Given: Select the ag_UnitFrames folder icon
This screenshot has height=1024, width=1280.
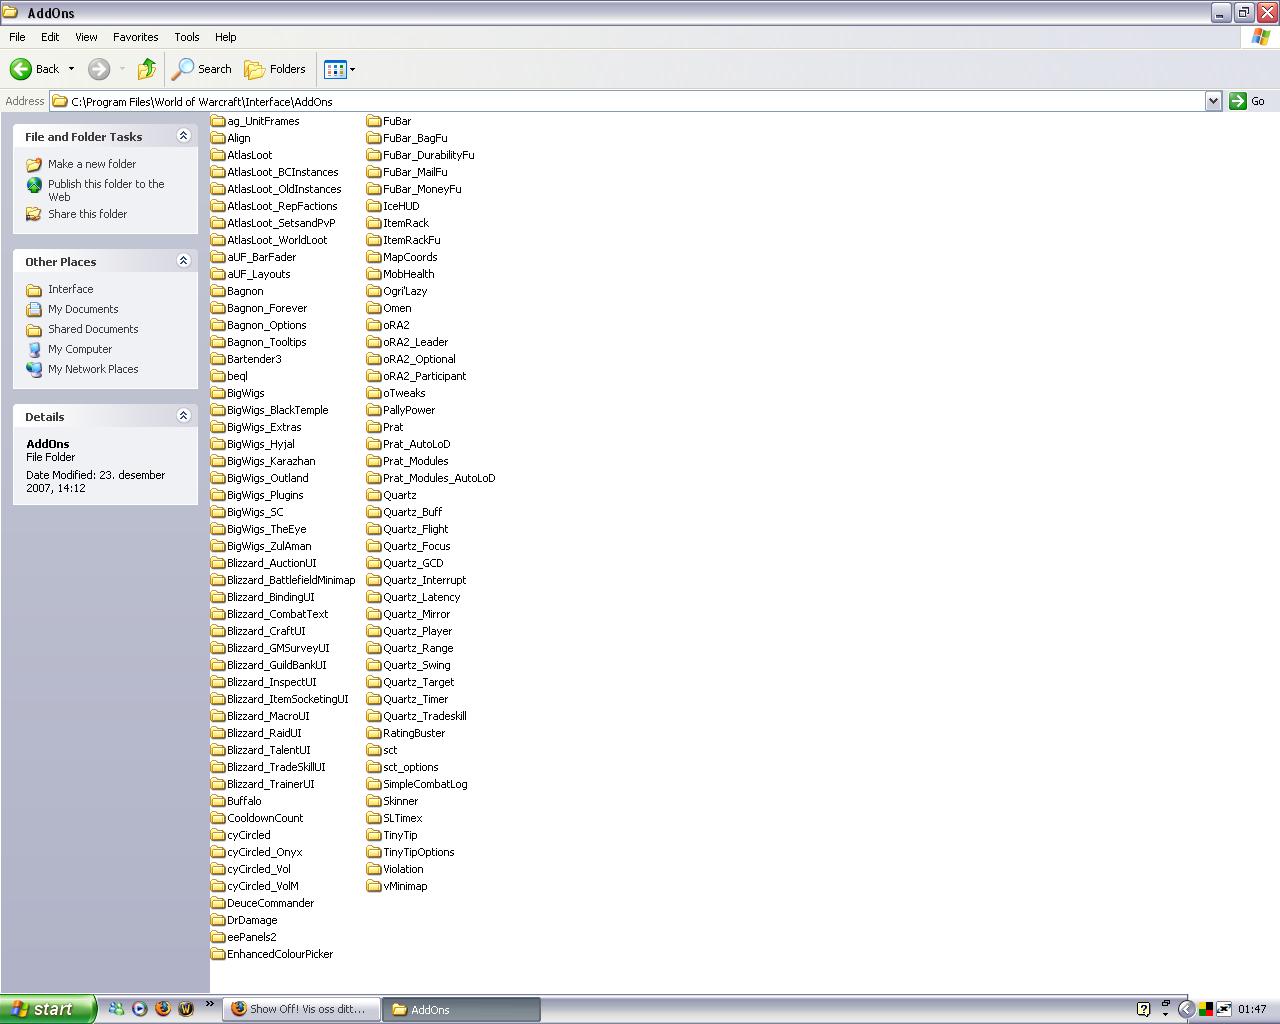Looking at the screenshot, I should pos(218,121).
